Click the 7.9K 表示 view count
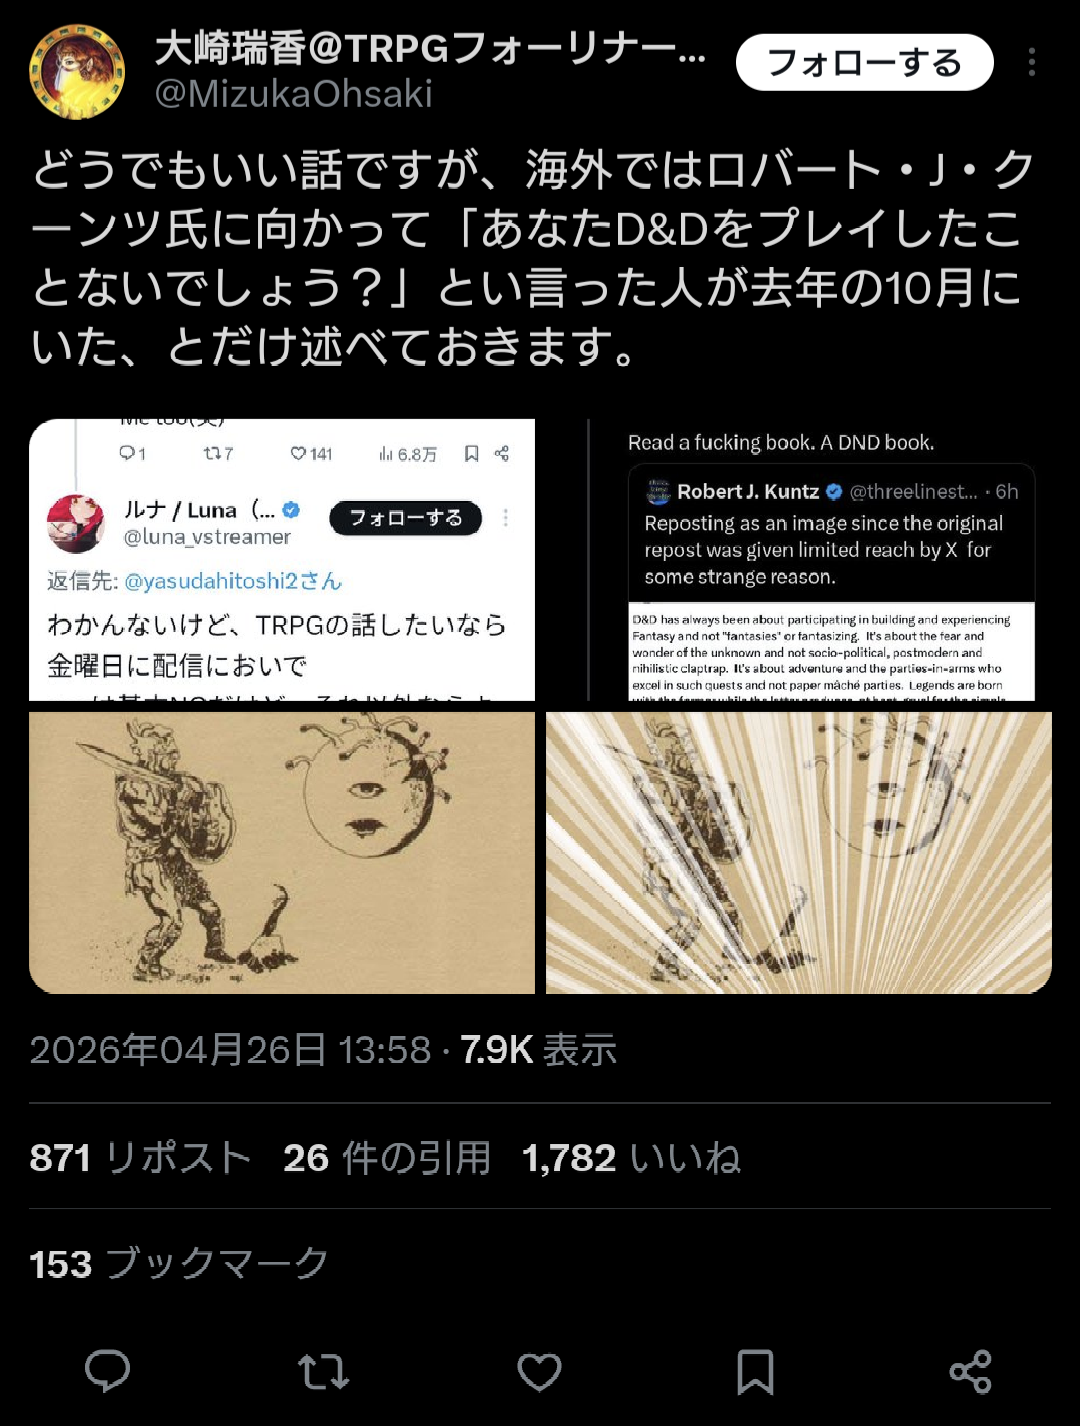Image resolution: width=1080 pixels, height=1426 pixels. [x=538, y=1050]
